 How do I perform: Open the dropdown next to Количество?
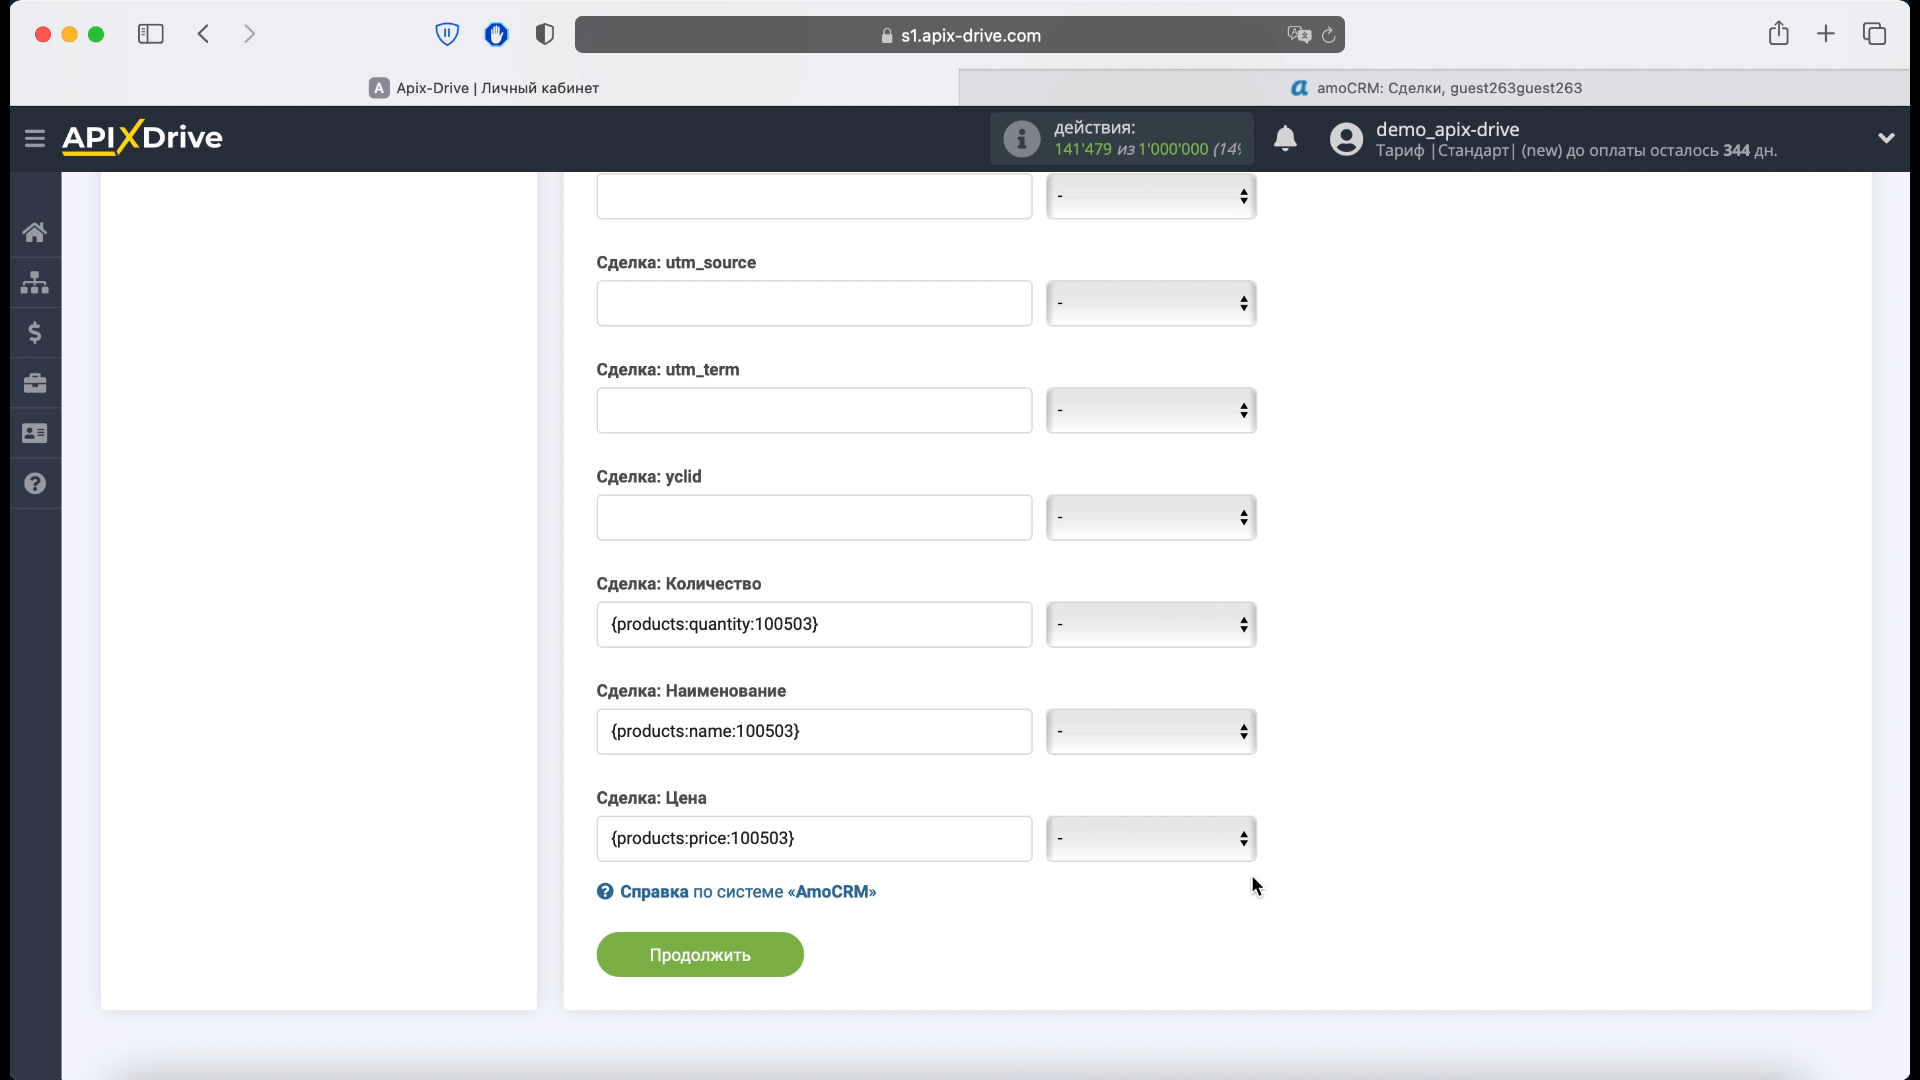point(1151,624)
